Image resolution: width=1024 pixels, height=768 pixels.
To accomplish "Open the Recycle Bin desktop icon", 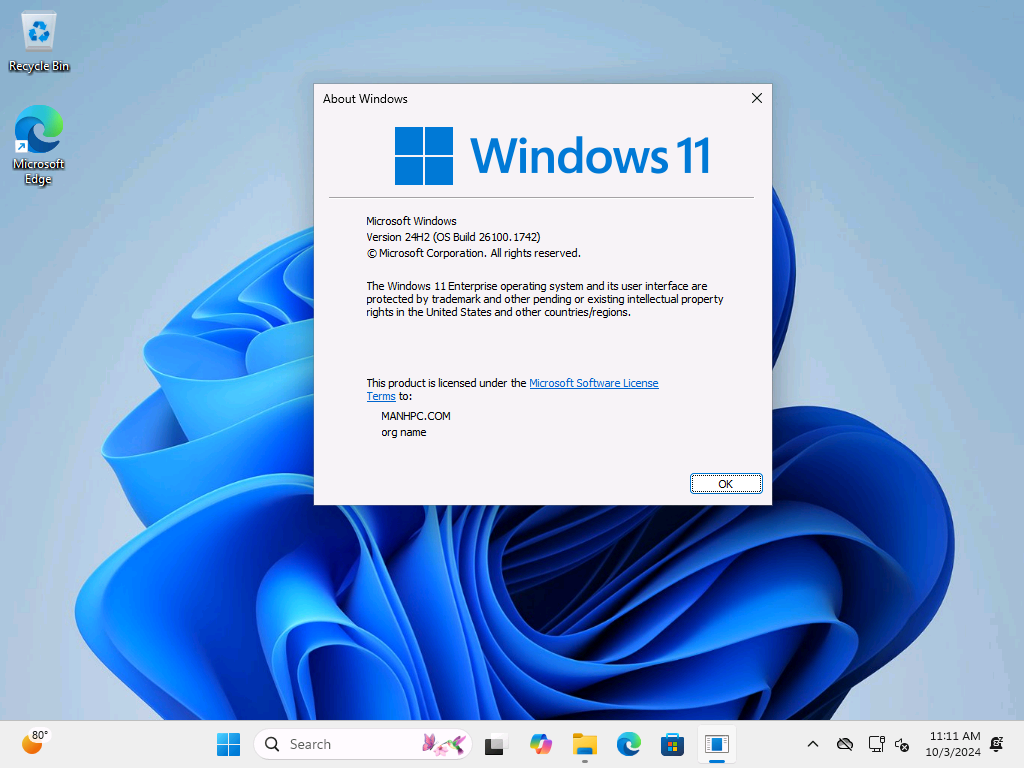I will click(x=39, y=42).
